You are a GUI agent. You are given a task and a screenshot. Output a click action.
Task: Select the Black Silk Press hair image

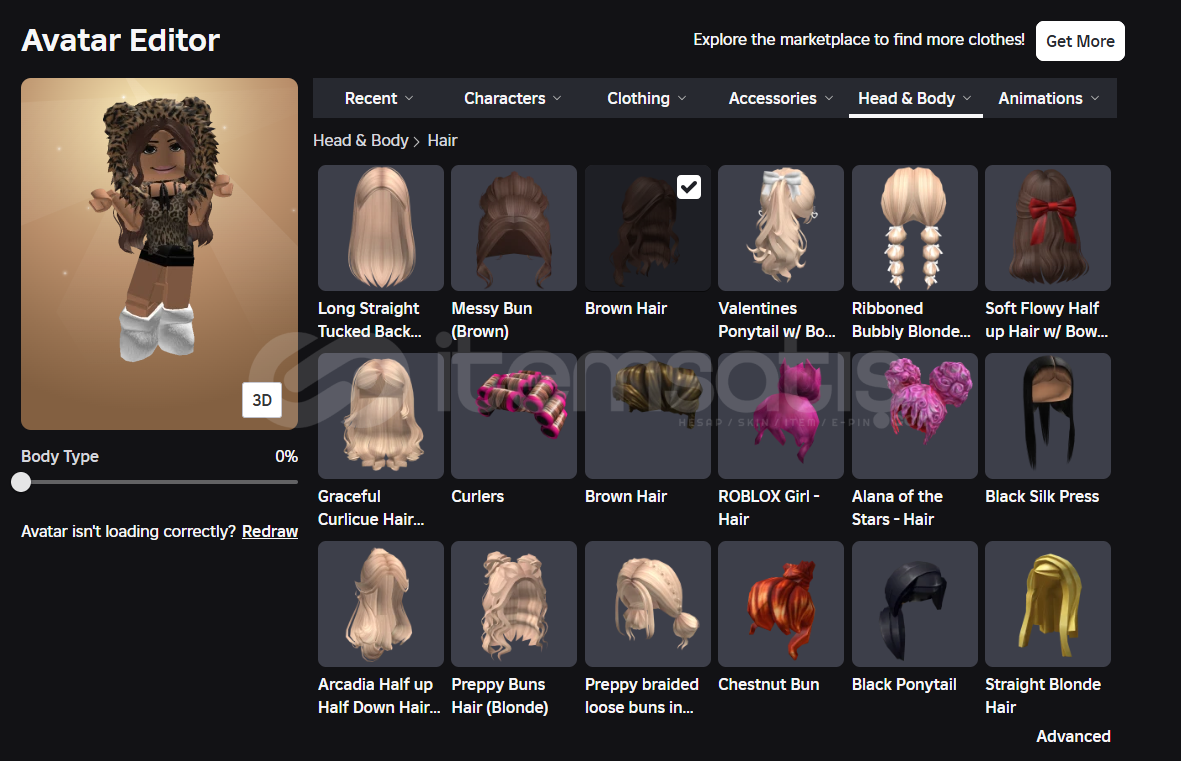(1048, 416)
